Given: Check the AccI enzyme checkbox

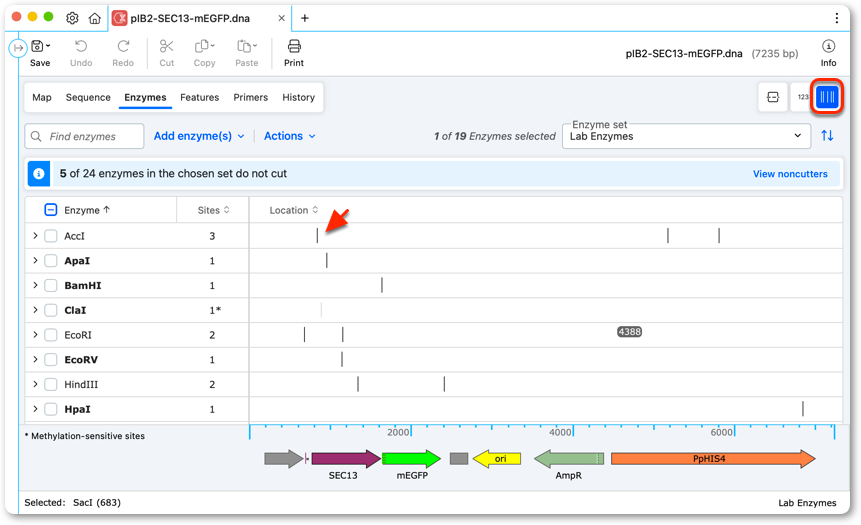Looking at the screenshot, I should point(51,236).
